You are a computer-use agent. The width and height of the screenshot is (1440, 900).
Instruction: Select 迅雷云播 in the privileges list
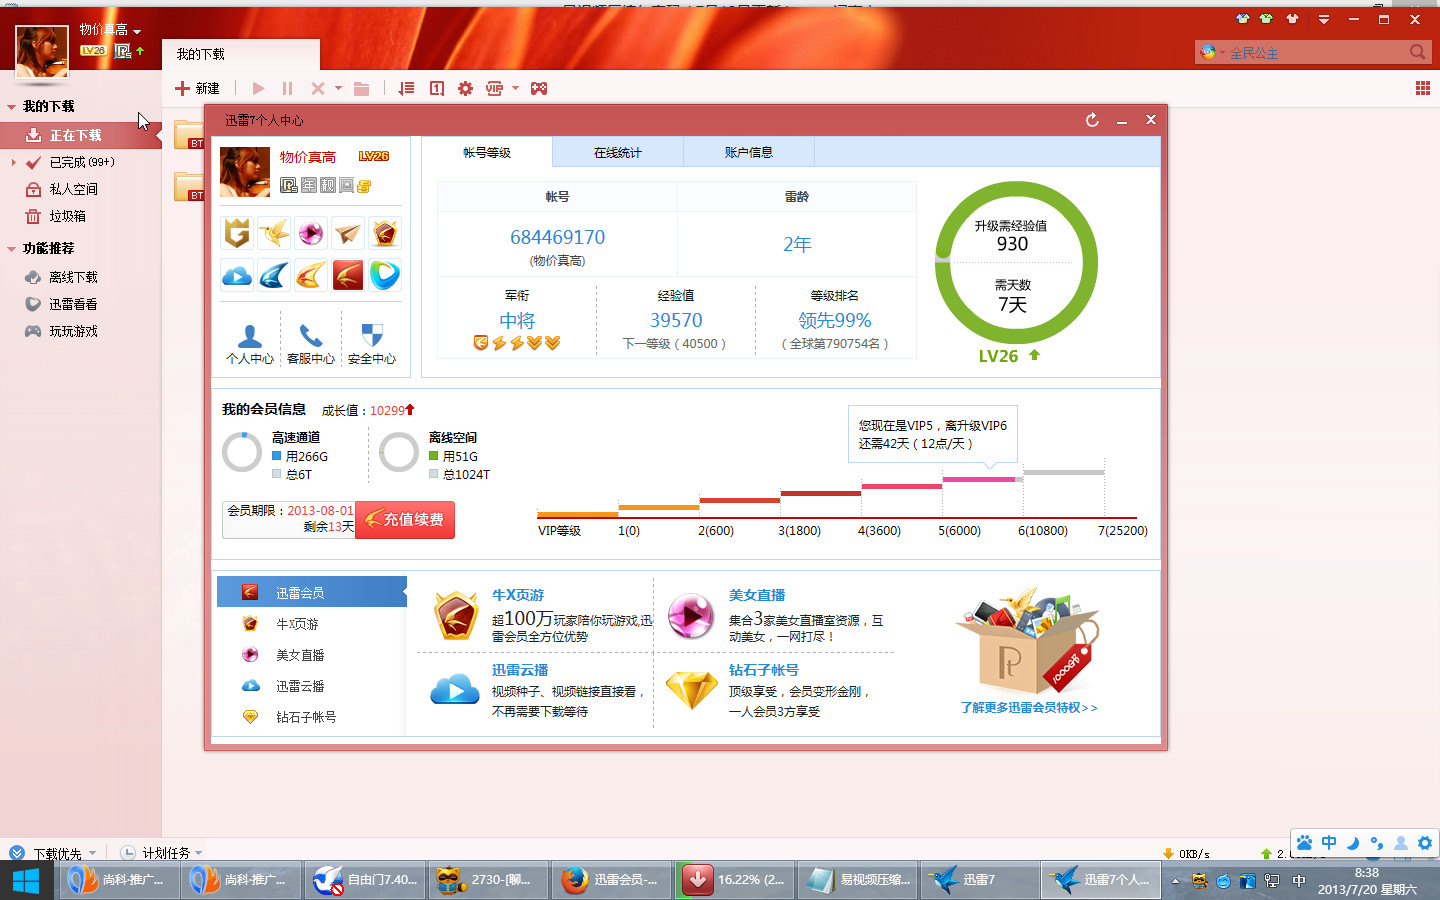tap(312, 686)
